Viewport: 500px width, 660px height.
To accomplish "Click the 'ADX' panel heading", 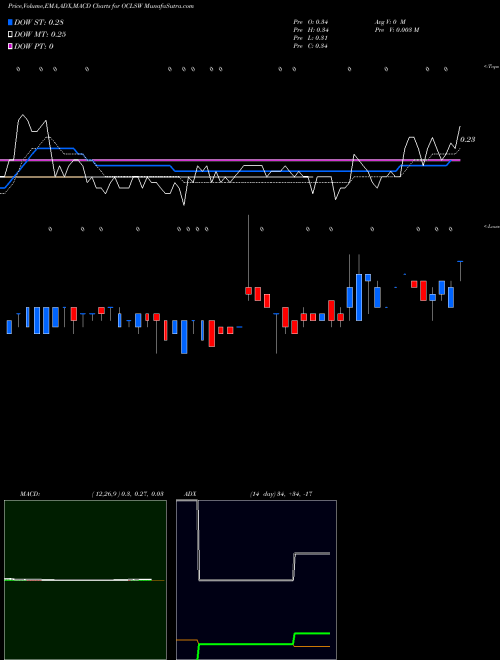I will [190, 494].
